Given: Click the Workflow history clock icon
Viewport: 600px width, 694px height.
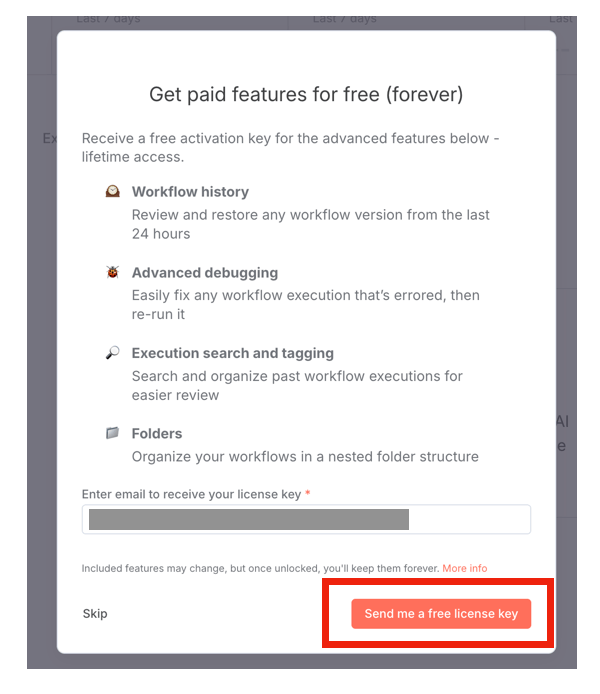Looking at the screenshot, I should [113, 192].
